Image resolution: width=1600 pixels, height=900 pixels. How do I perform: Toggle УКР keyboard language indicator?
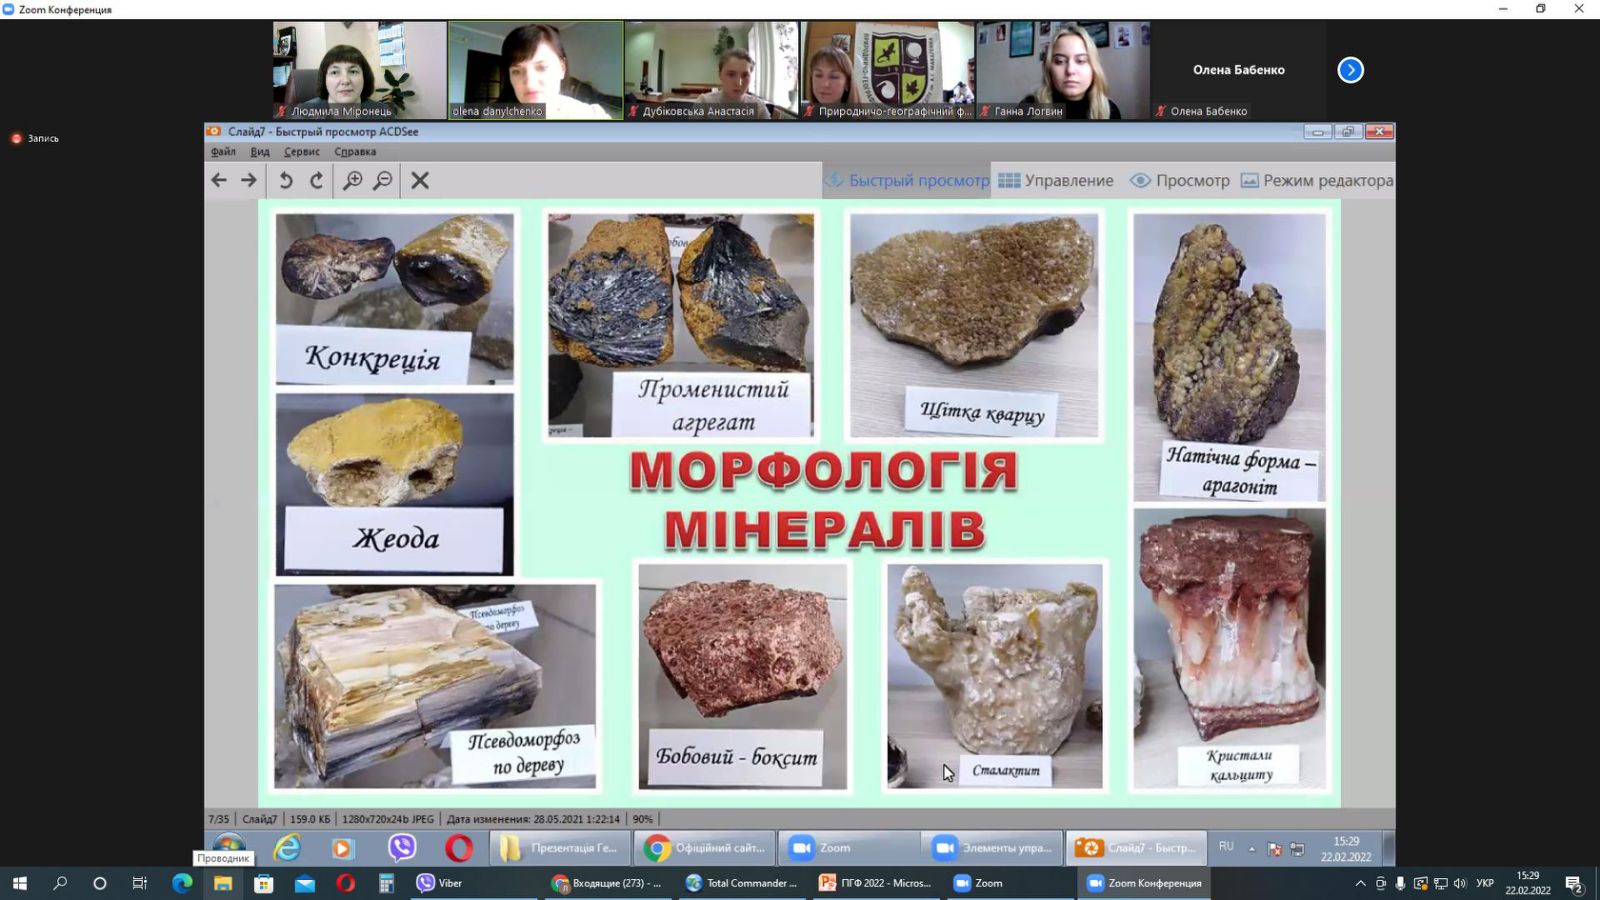pos(1485,883)
